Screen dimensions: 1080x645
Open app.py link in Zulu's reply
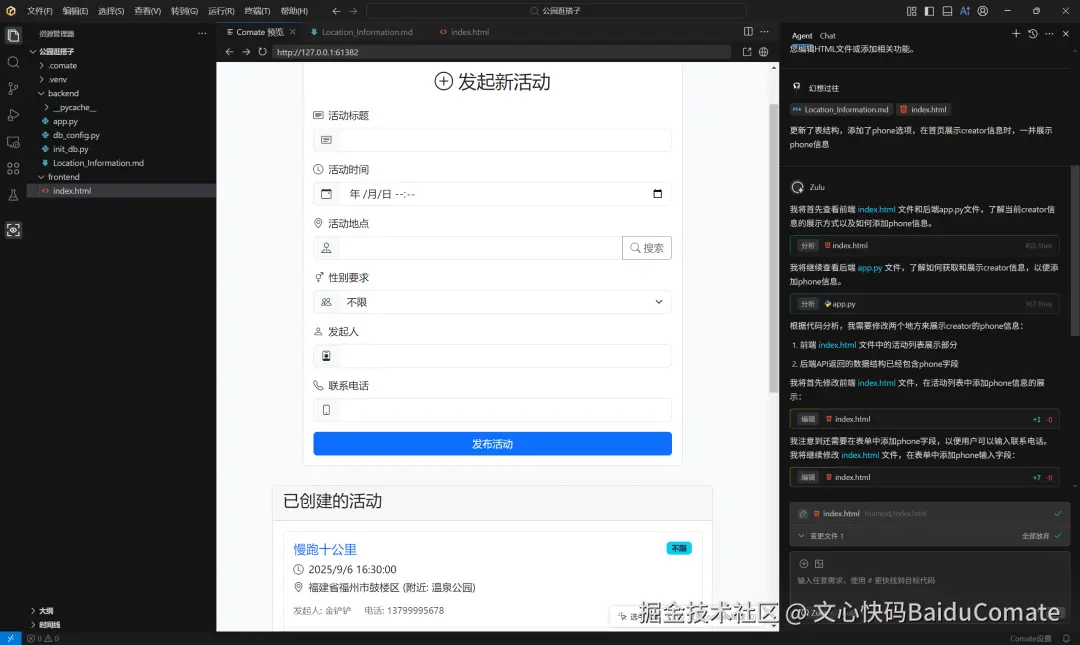(x=870, y=267)
